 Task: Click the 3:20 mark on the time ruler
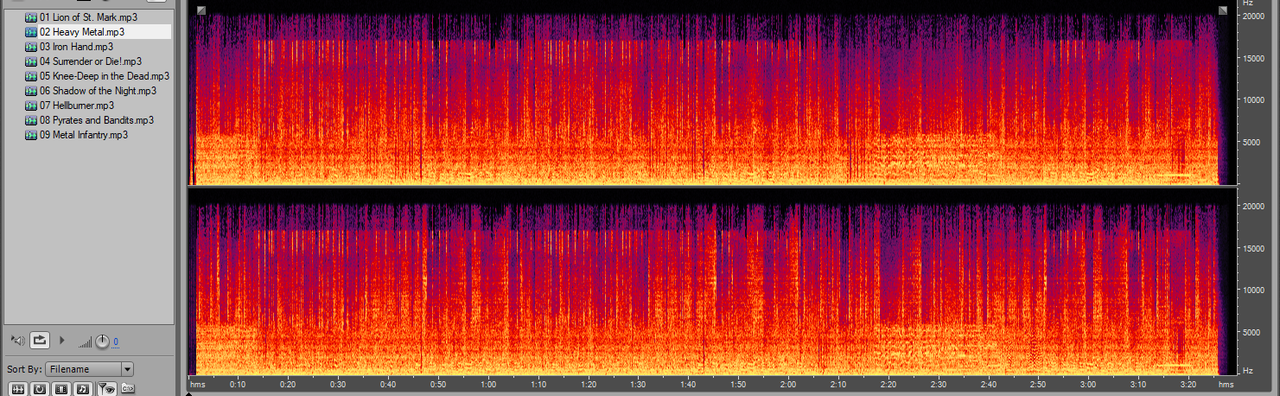point(1189,384)
